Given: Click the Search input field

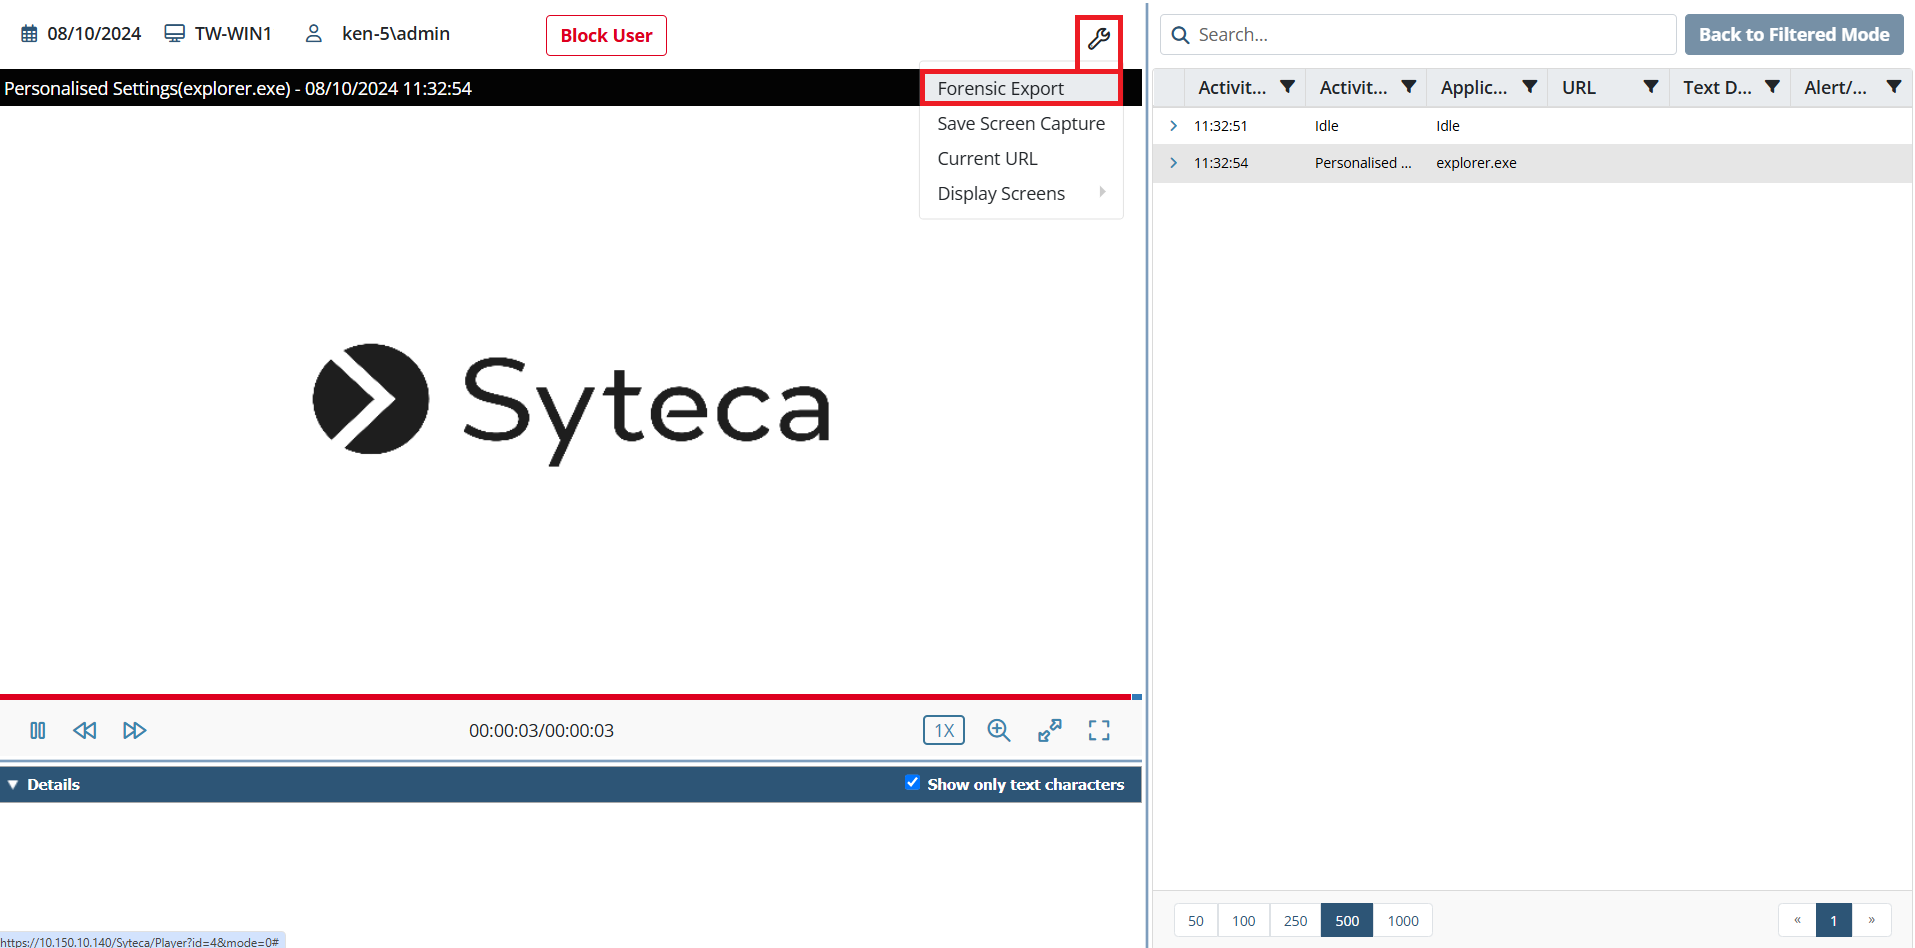Looking at the screenshot, I should click(x=1418, y=35).
